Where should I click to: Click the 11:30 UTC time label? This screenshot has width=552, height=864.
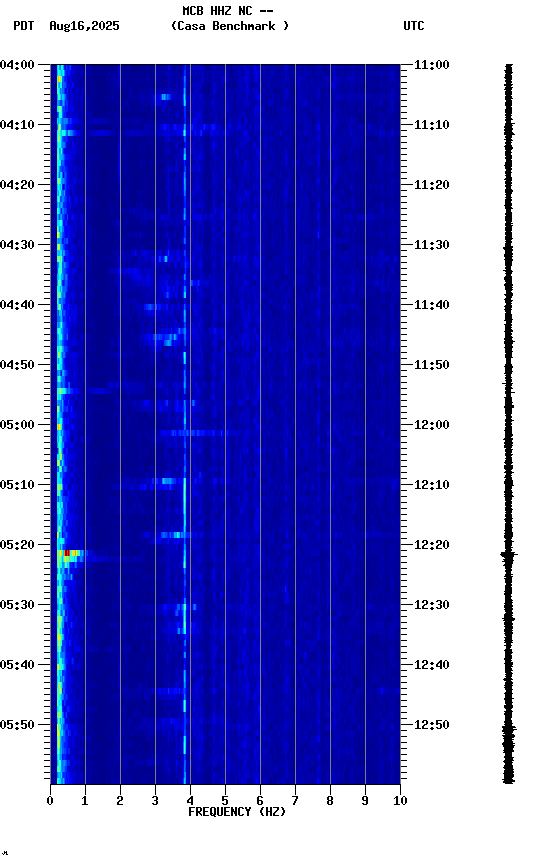pos(431,245)
